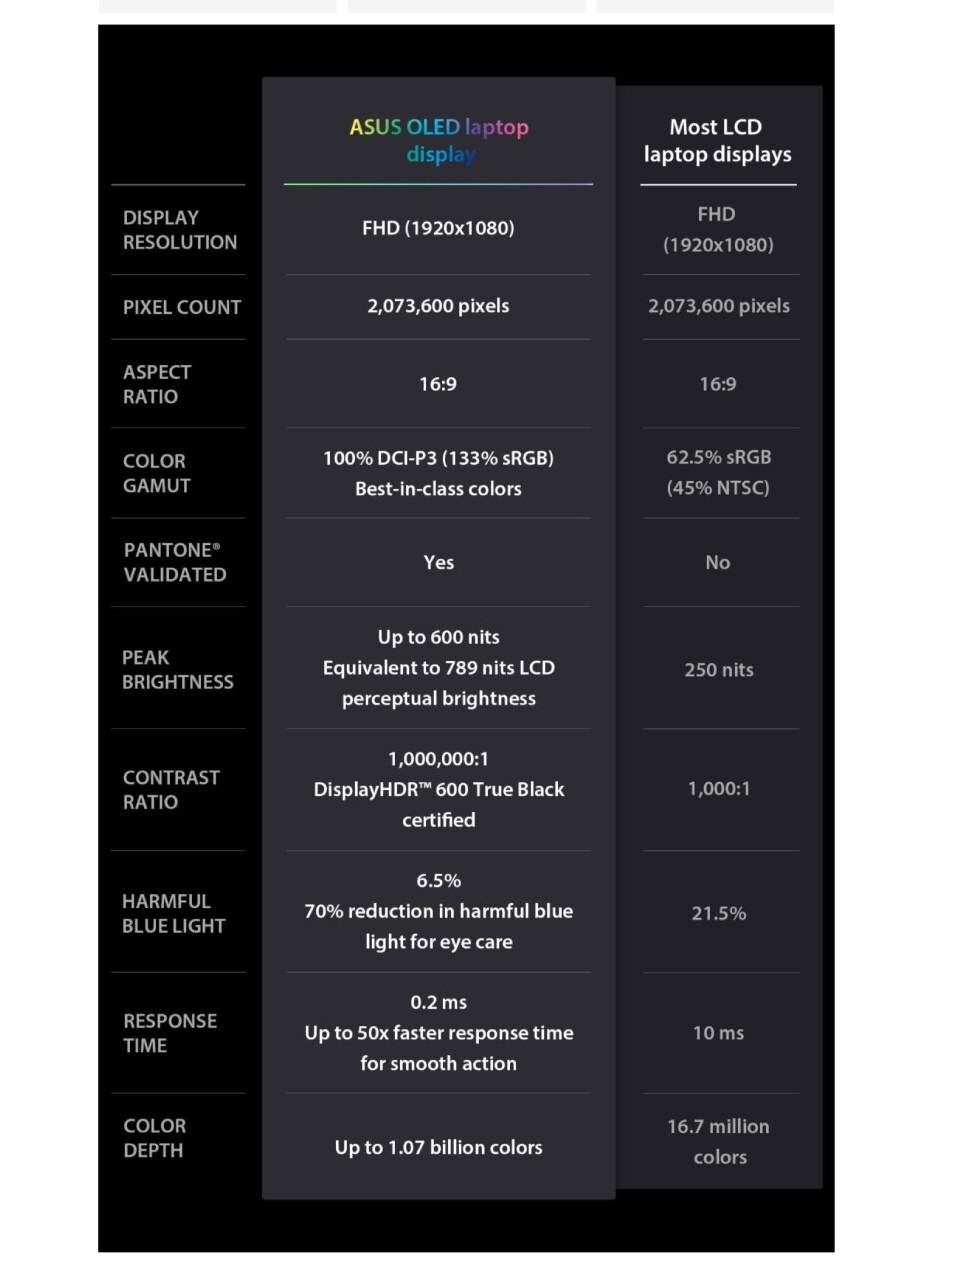Image resolution: width=954 pixels, height=1281 pixels.
Task: Select the PANTONE VALIDATED label
Action: pyautogui.click(x=175, y=562)
